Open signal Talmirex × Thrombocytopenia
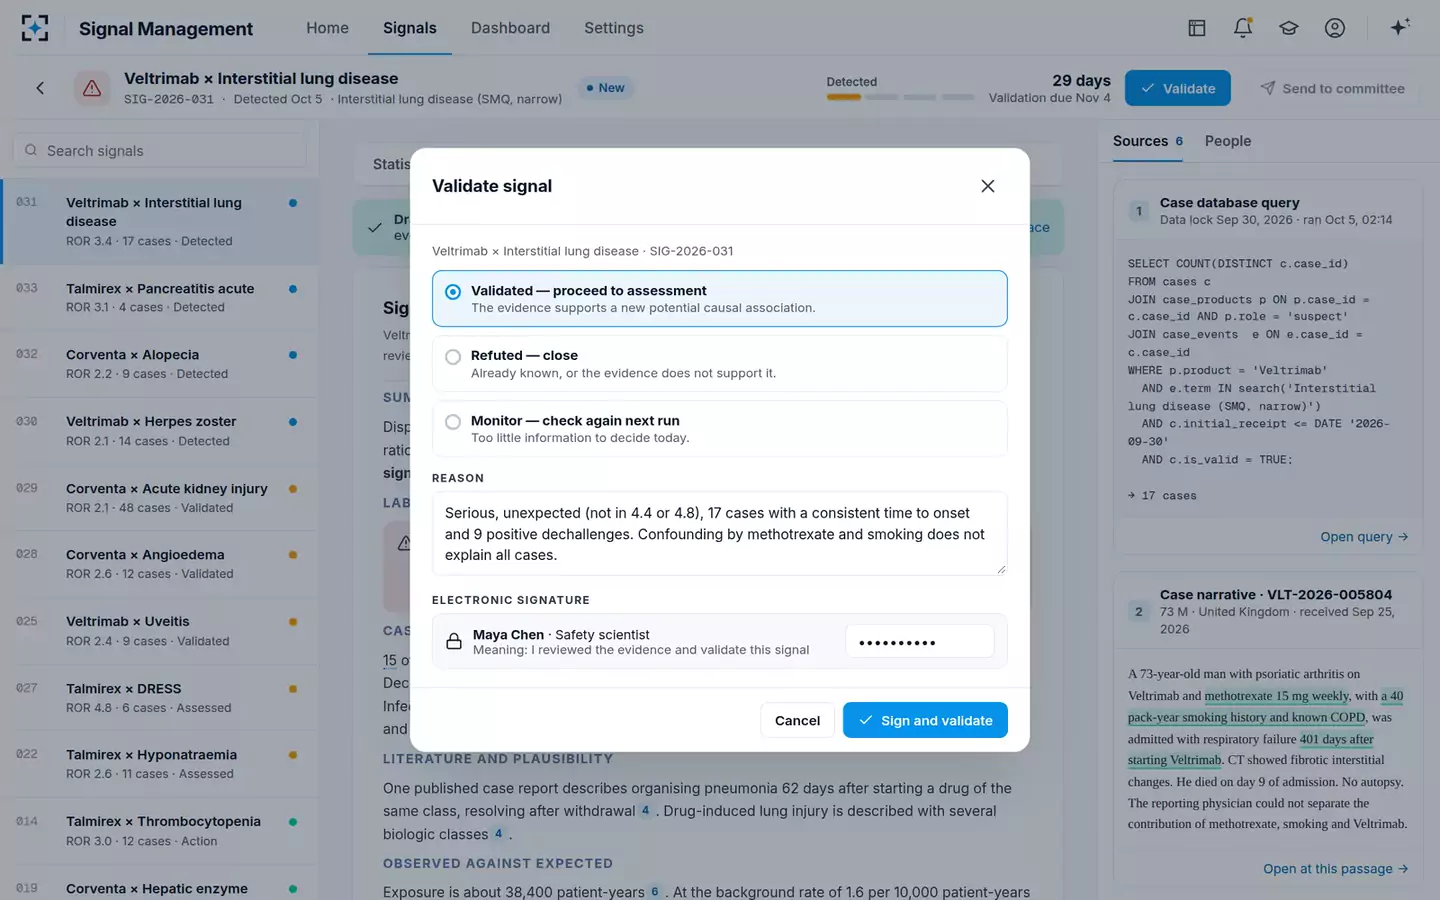The height and width of the screenshot is (900, 1440). (160, 831)
